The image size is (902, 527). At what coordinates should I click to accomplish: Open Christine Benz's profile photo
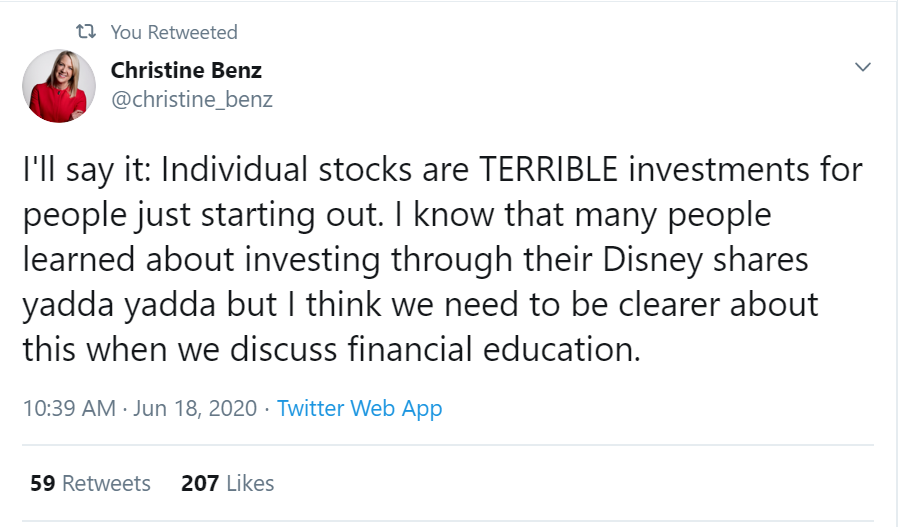[x=62, y=86]
